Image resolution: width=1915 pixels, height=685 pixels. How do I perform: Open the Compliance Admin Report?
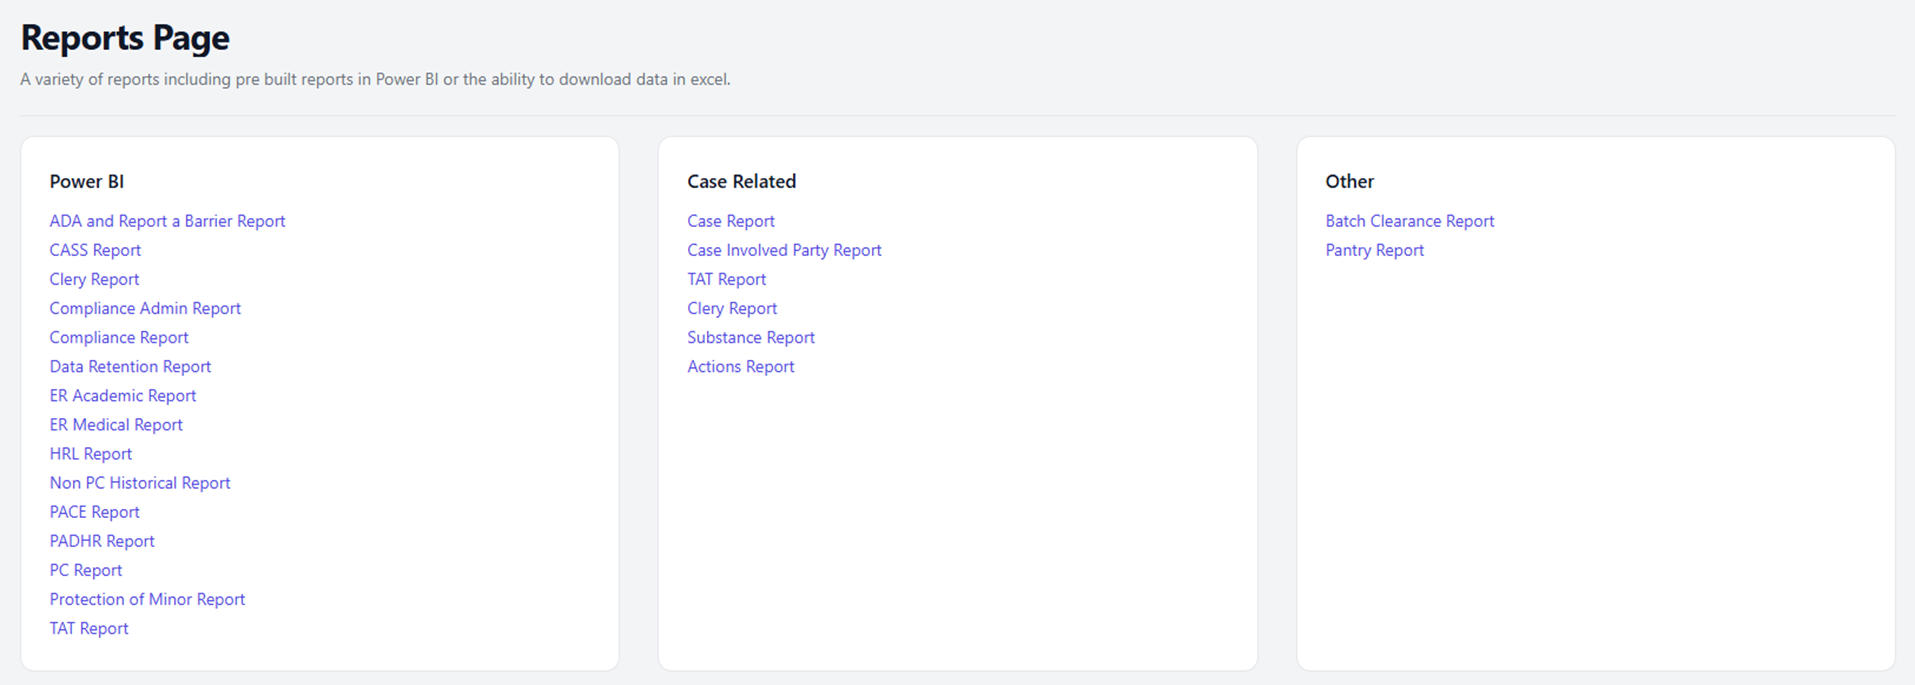click(x=145, y=308)
